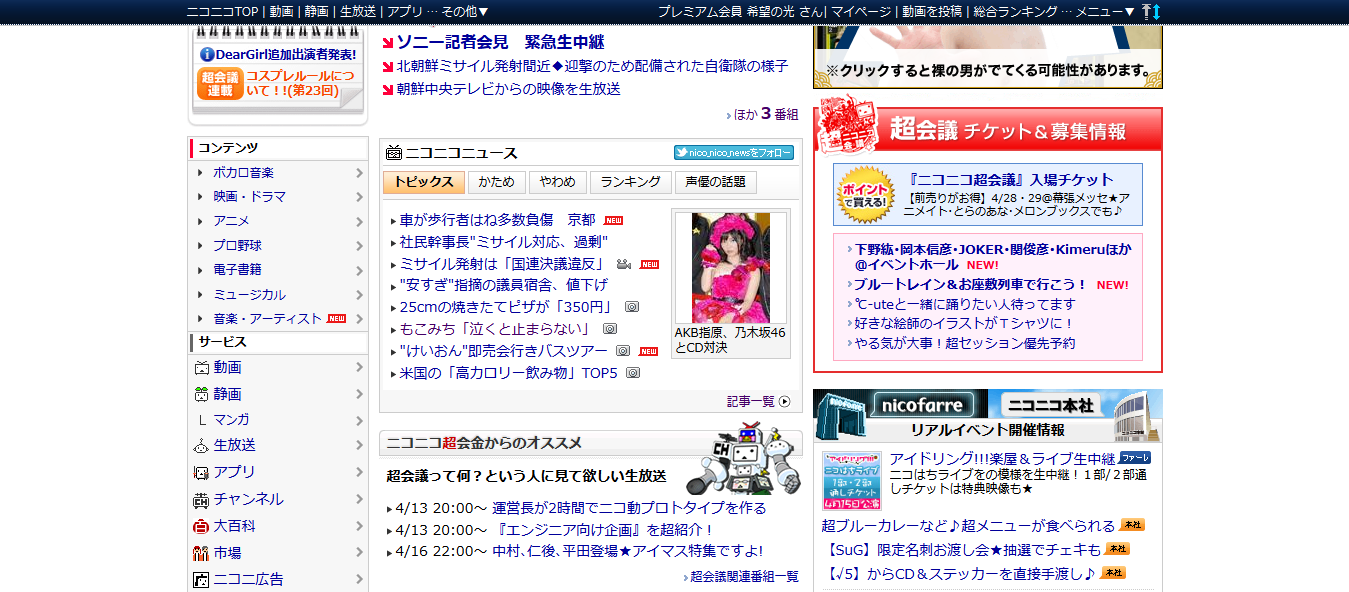
Task: Switch to the やわめ news tab
Action: coord(557,182)
